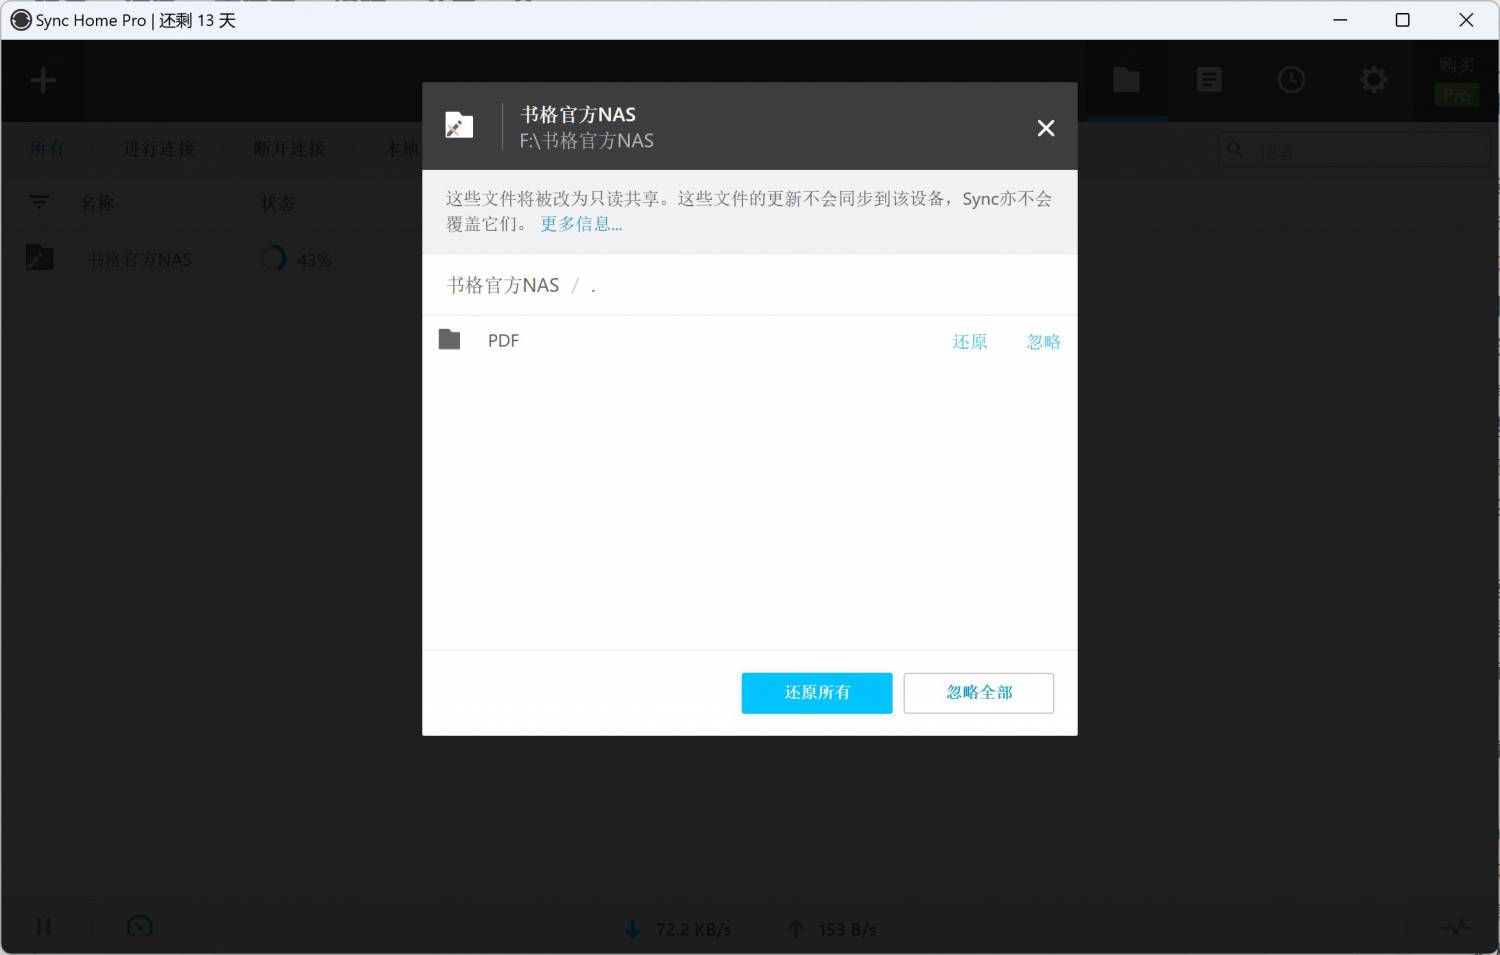Select the 断开连接 tab

click(289, 149)
